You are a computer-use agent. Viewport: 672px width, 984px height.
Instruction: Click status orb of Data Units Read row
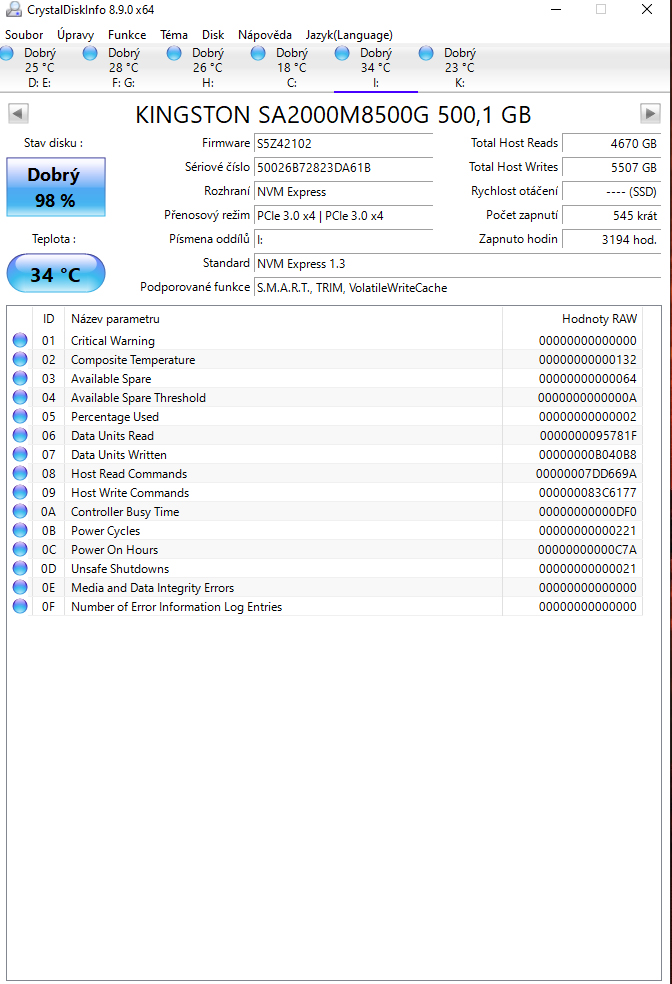pos(20,435)
